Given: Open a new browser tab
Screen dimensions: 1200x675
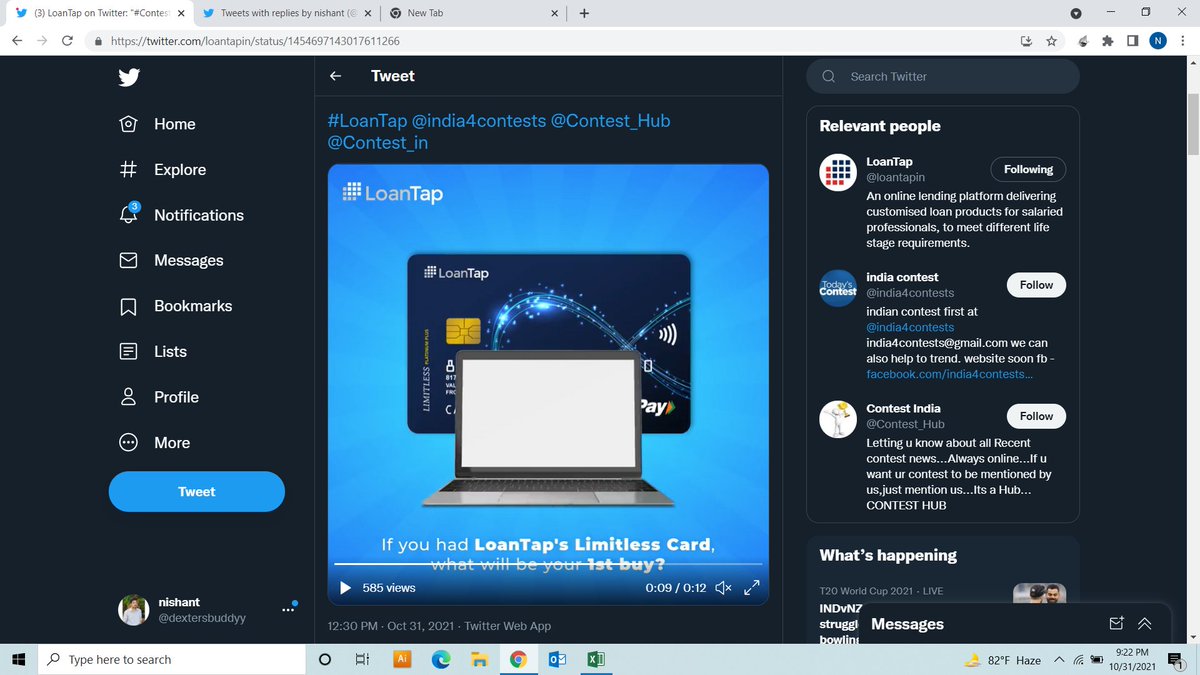Looking at the screenshot, I should (584, 13).
